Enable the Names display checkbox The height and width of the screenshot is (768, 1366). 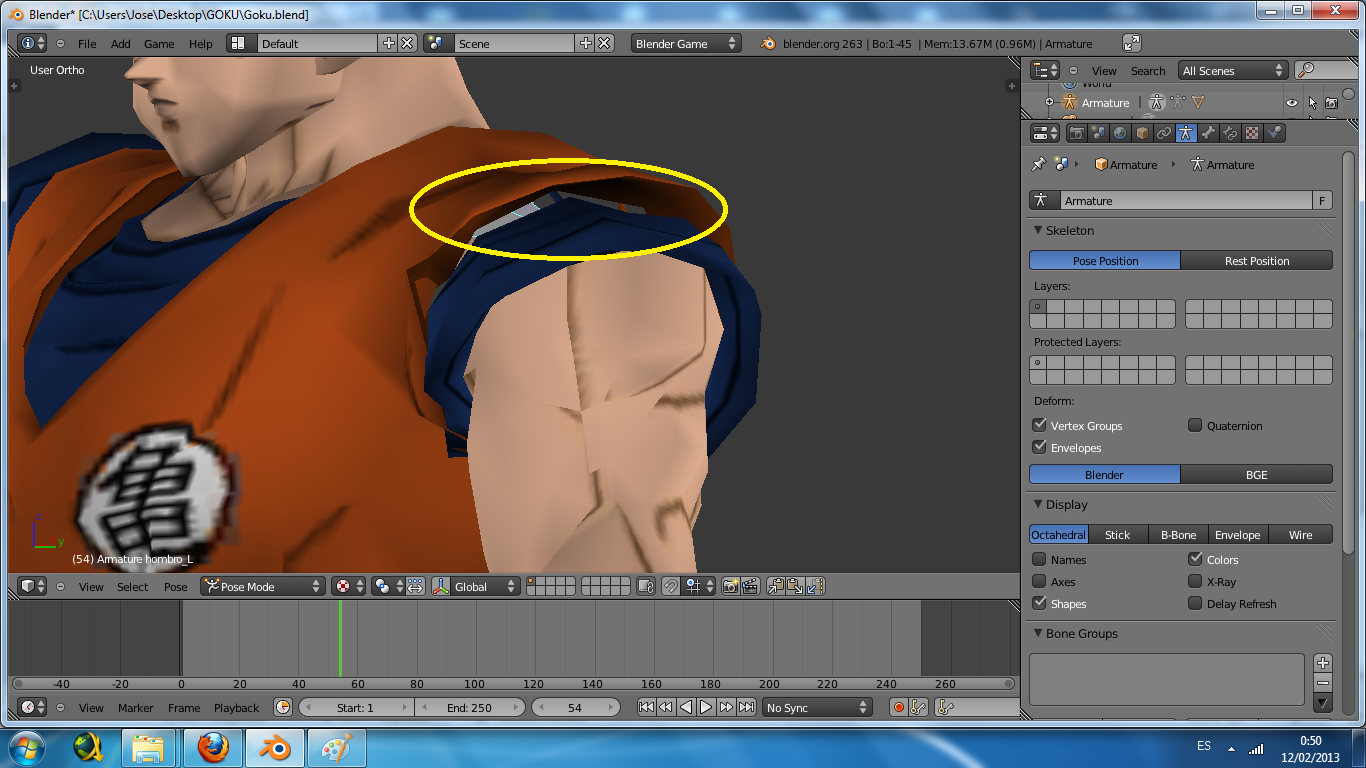1040,560
